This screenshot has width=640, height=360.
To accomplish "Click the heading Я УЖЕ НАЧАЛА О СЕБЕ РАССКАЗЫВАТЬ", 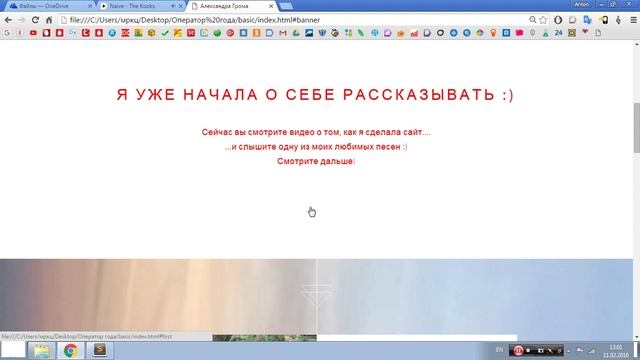I will click(315, 95).
